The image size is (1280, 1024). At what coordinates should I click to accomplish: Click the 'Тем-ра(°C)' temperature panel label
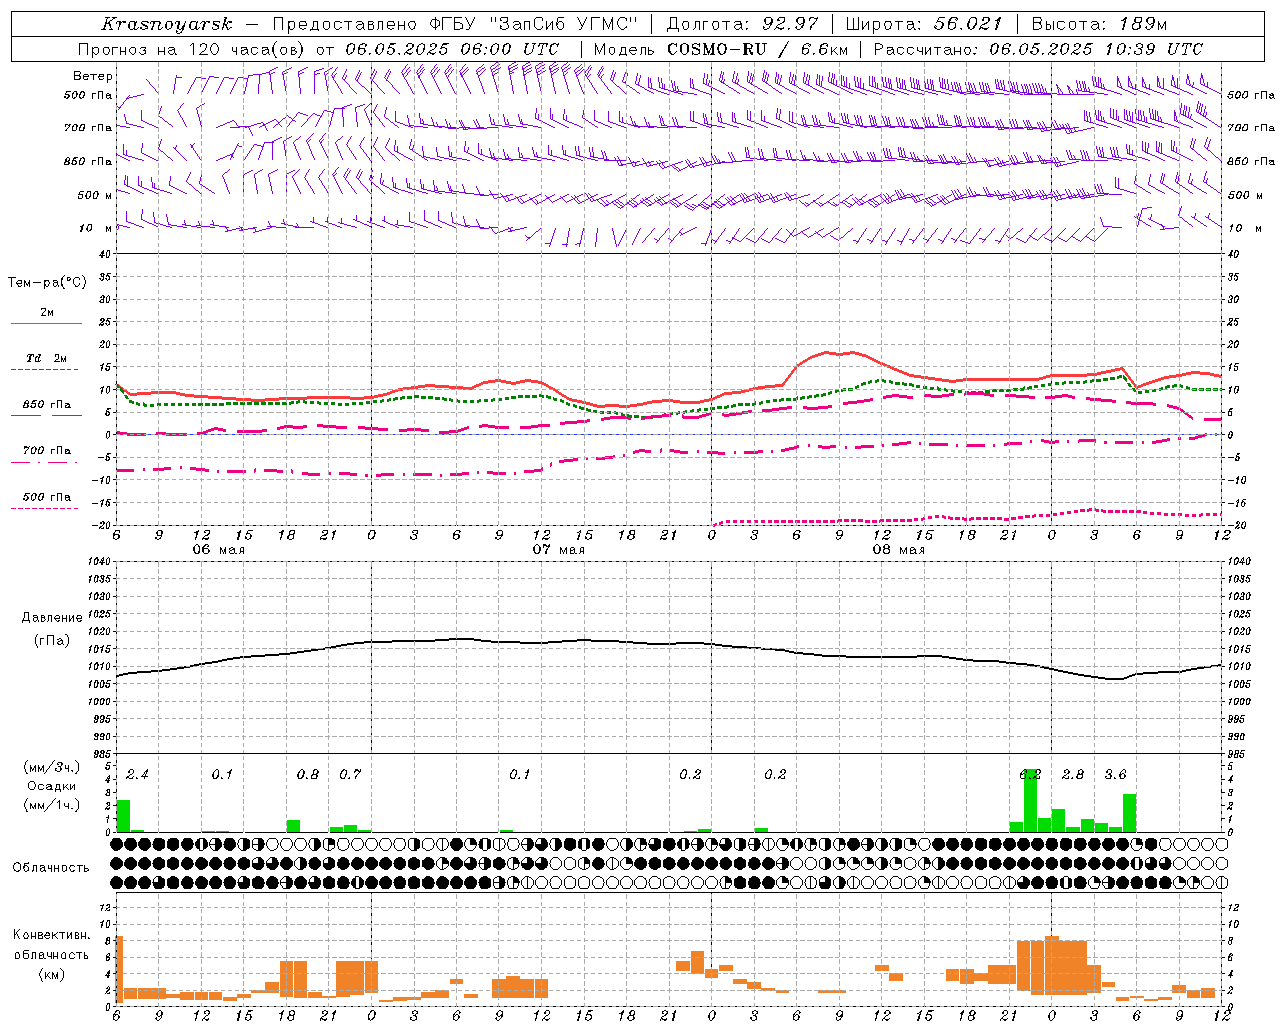tap(47, 283)
